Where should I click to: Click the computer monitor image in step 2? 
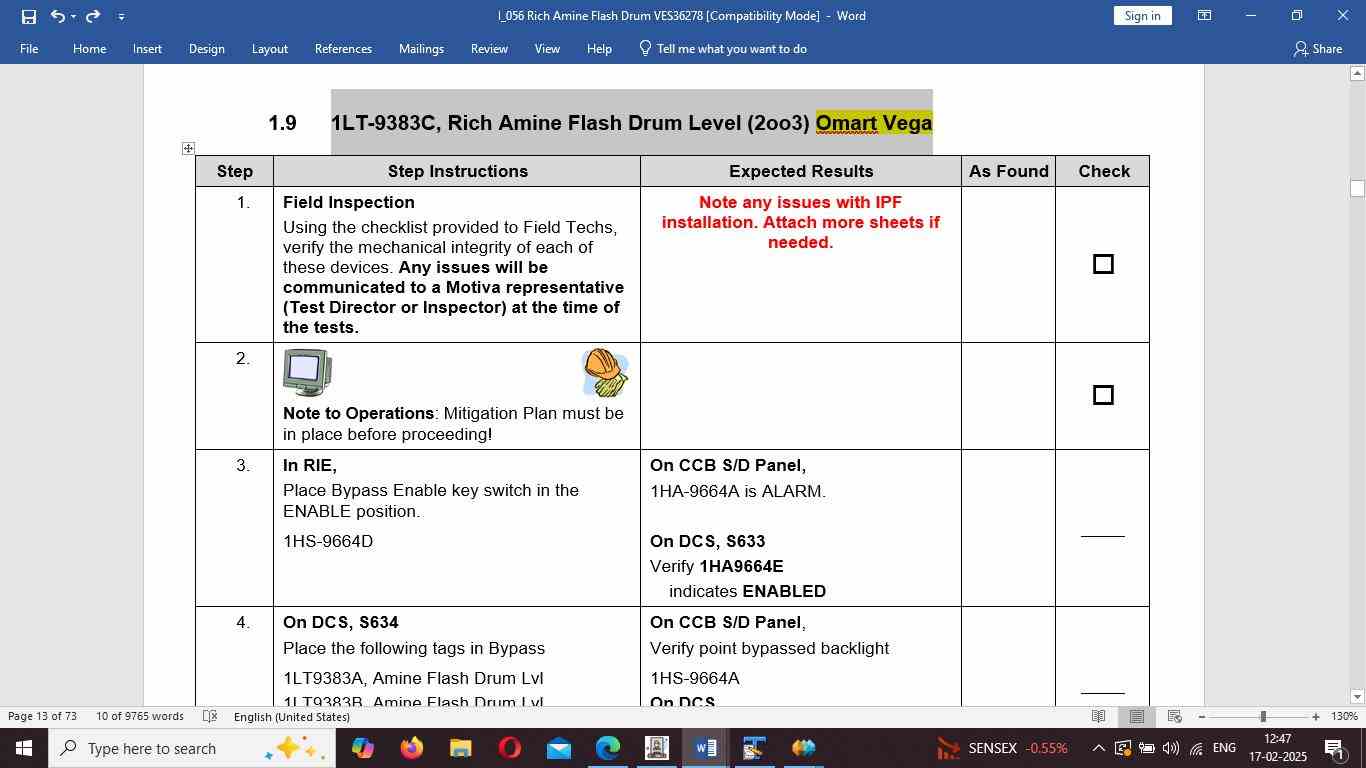307,373
